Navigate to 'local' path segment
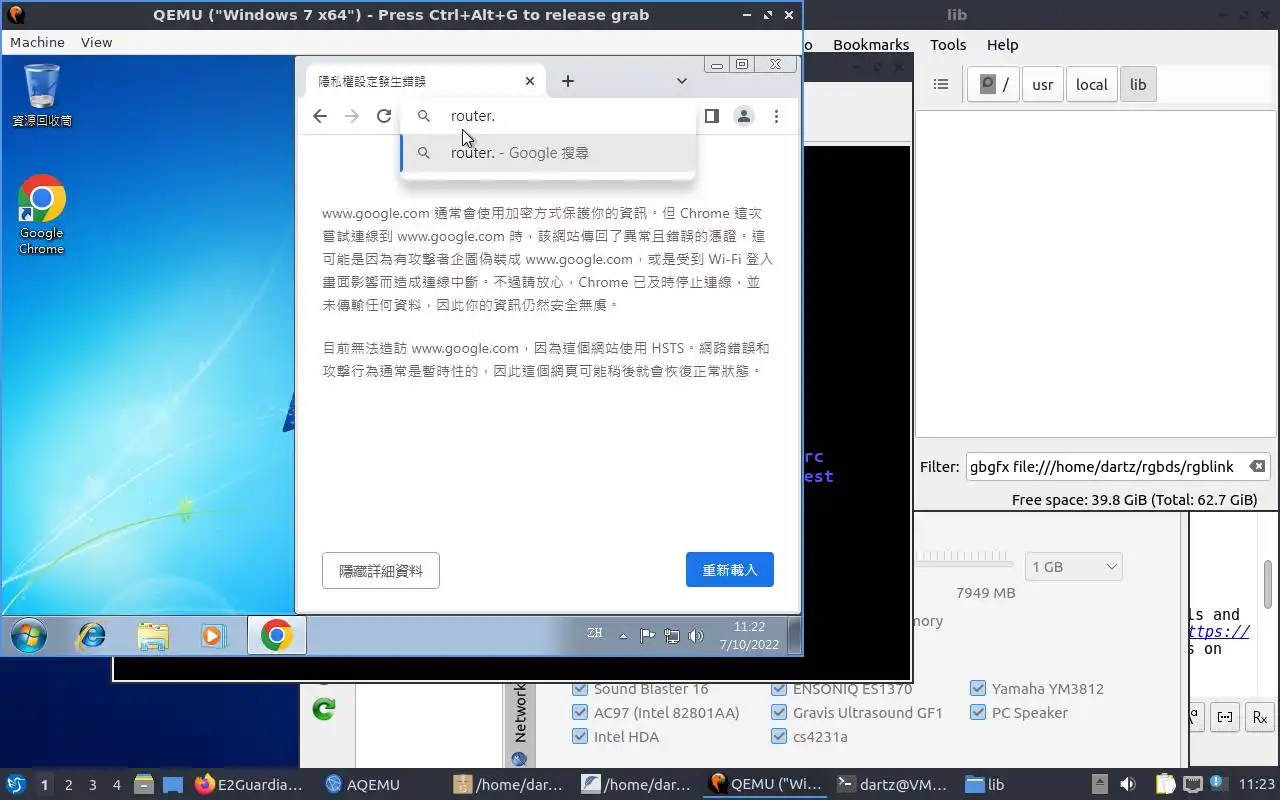Viewport: 1280px width, 800px height. pyautogui.click(x=1091, y=84)
